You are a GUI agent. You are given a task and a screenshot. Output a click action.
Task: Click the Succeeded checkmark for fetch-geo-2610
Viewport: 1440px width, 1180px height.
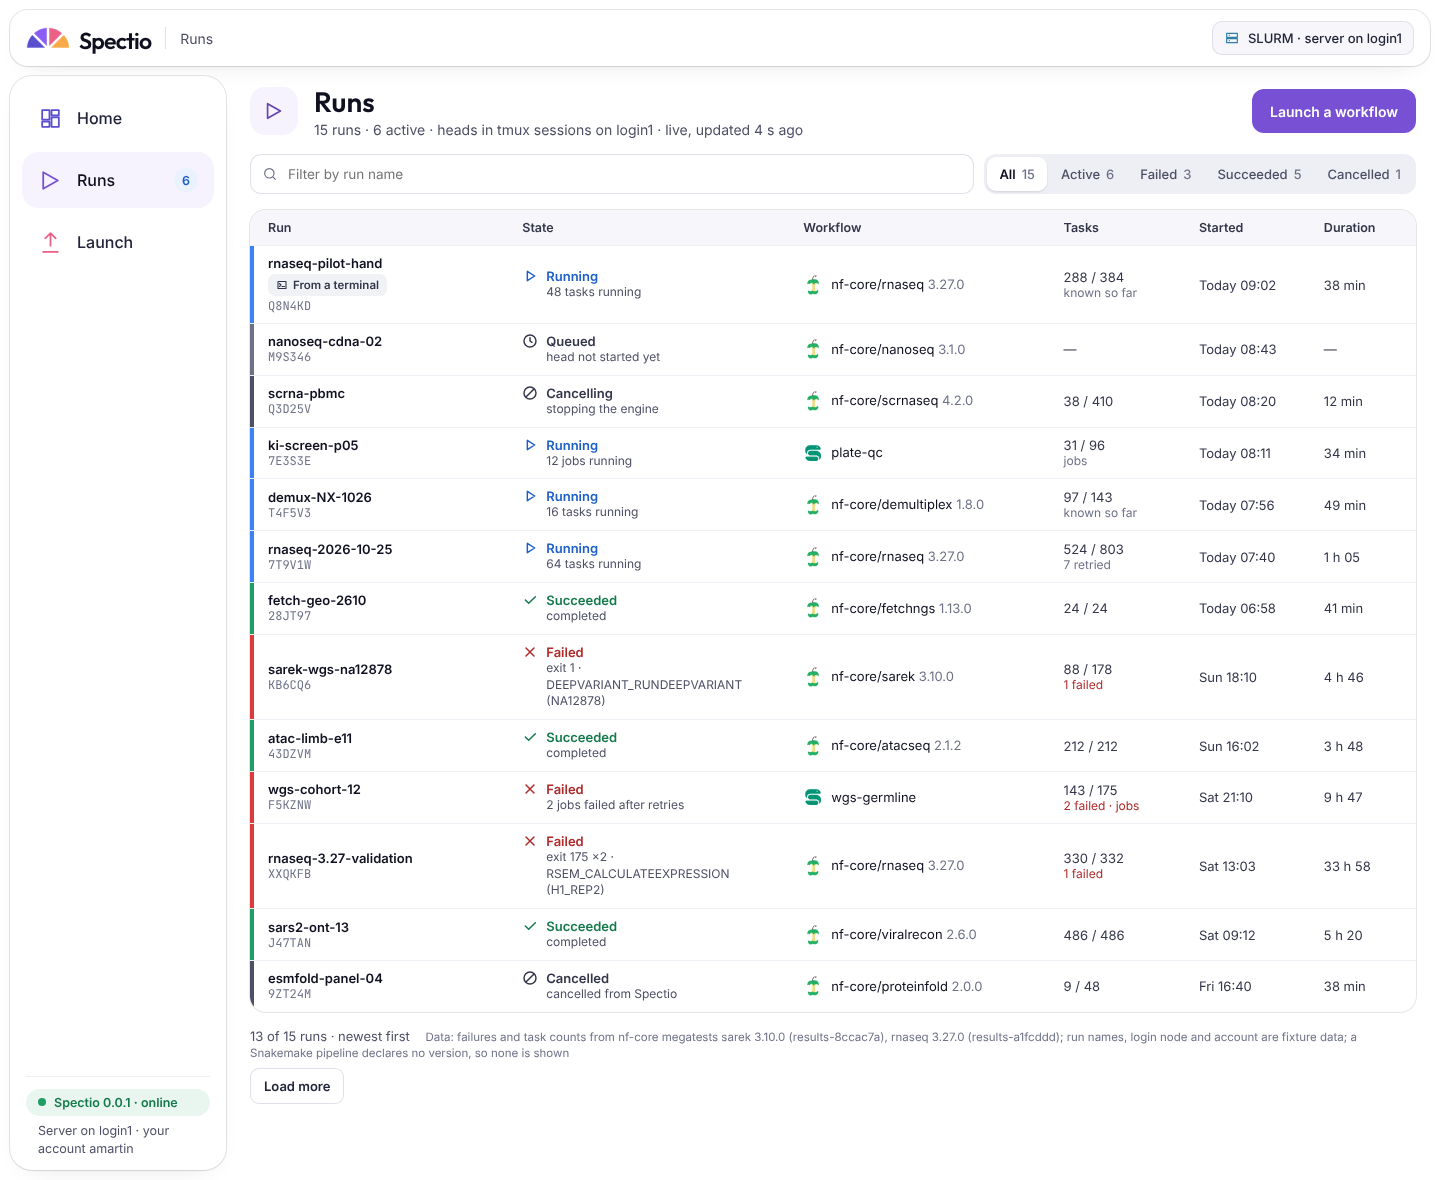coord(530,600)
